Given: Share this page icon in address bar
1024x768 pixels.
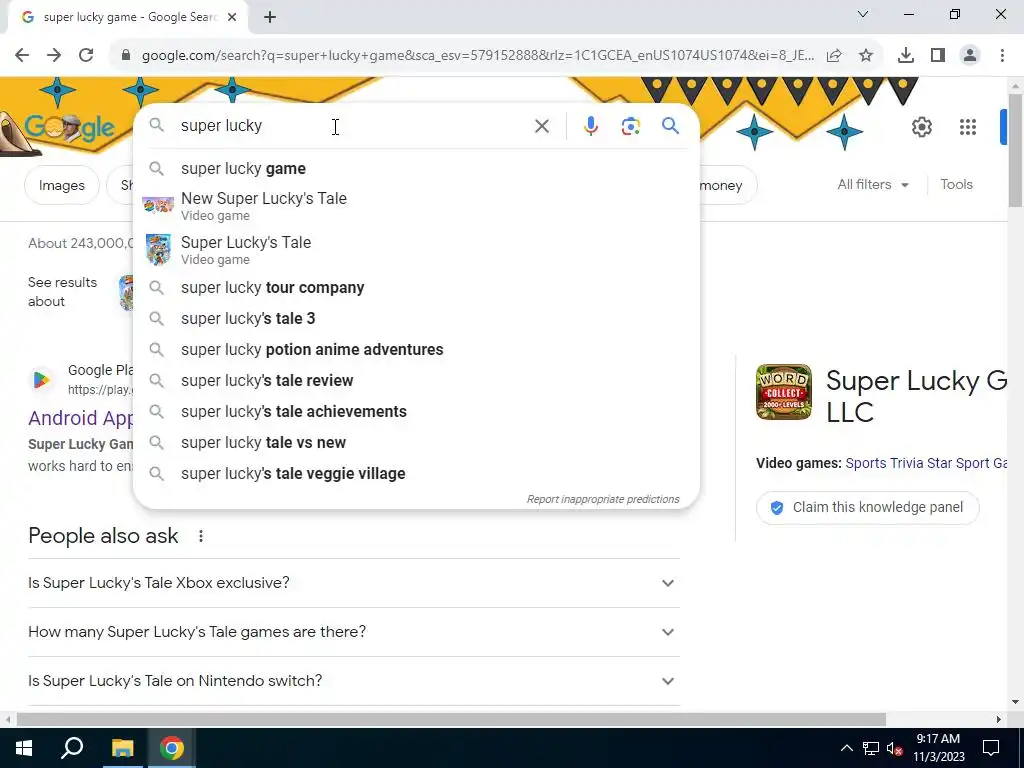Looking at the screenshot, I should coord(834,56).
